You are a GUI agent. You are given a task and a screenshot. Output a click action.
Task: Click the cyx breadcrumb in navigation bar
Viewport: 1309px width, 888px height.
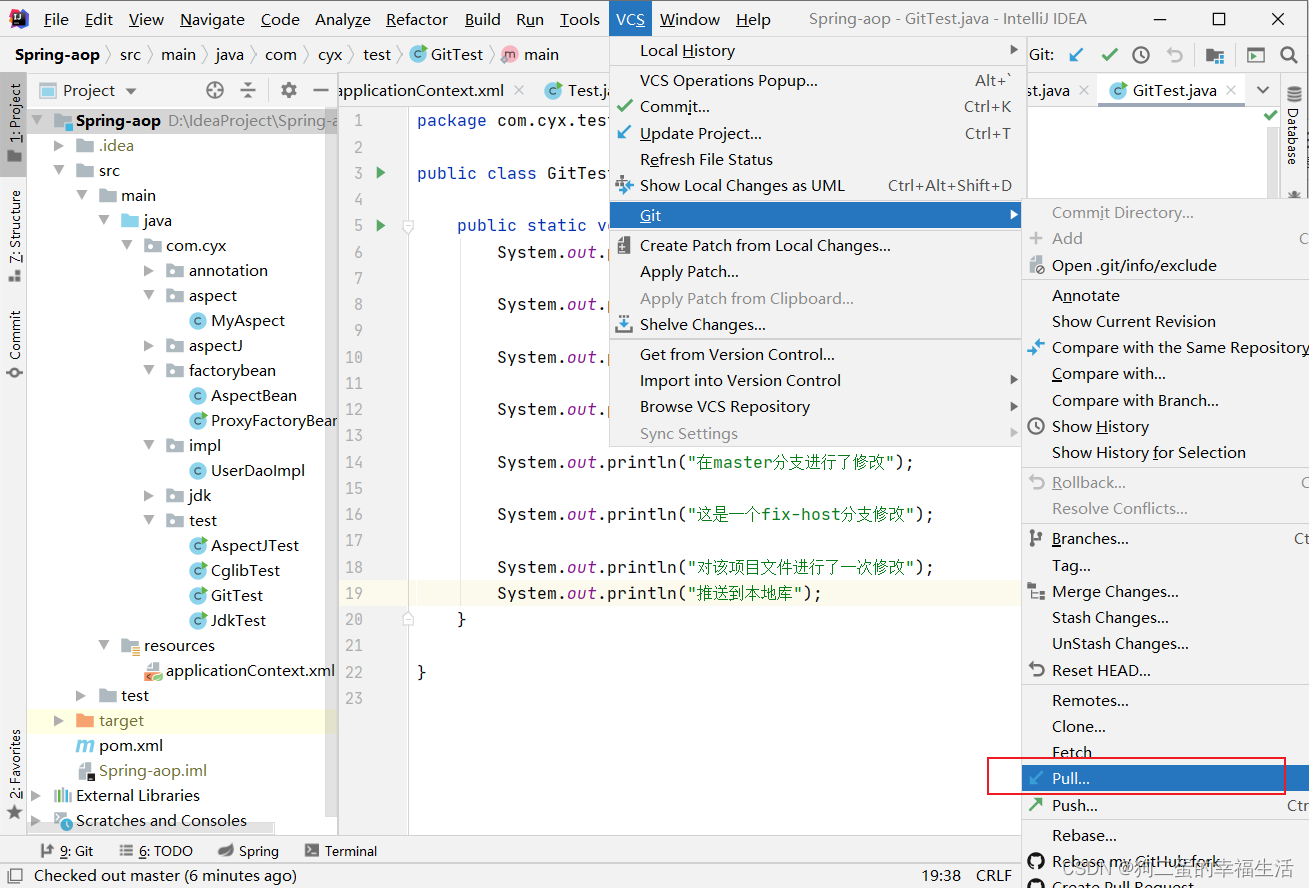[x=330, y=55]
